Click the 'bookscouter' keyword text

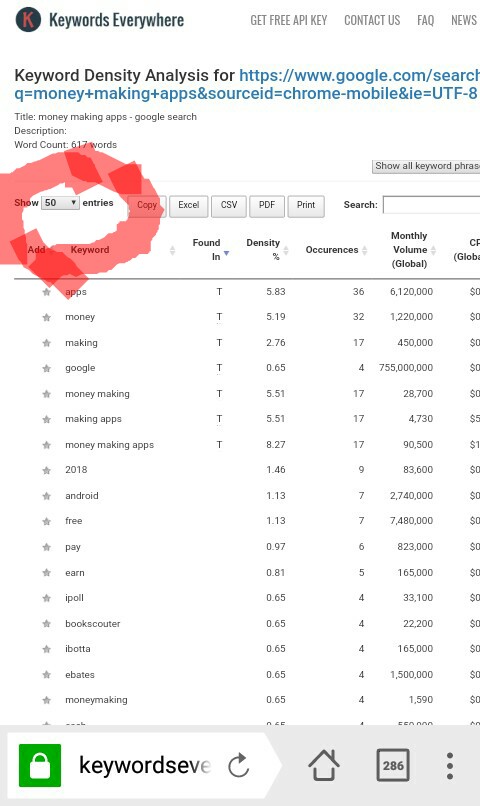pos(93,624)
